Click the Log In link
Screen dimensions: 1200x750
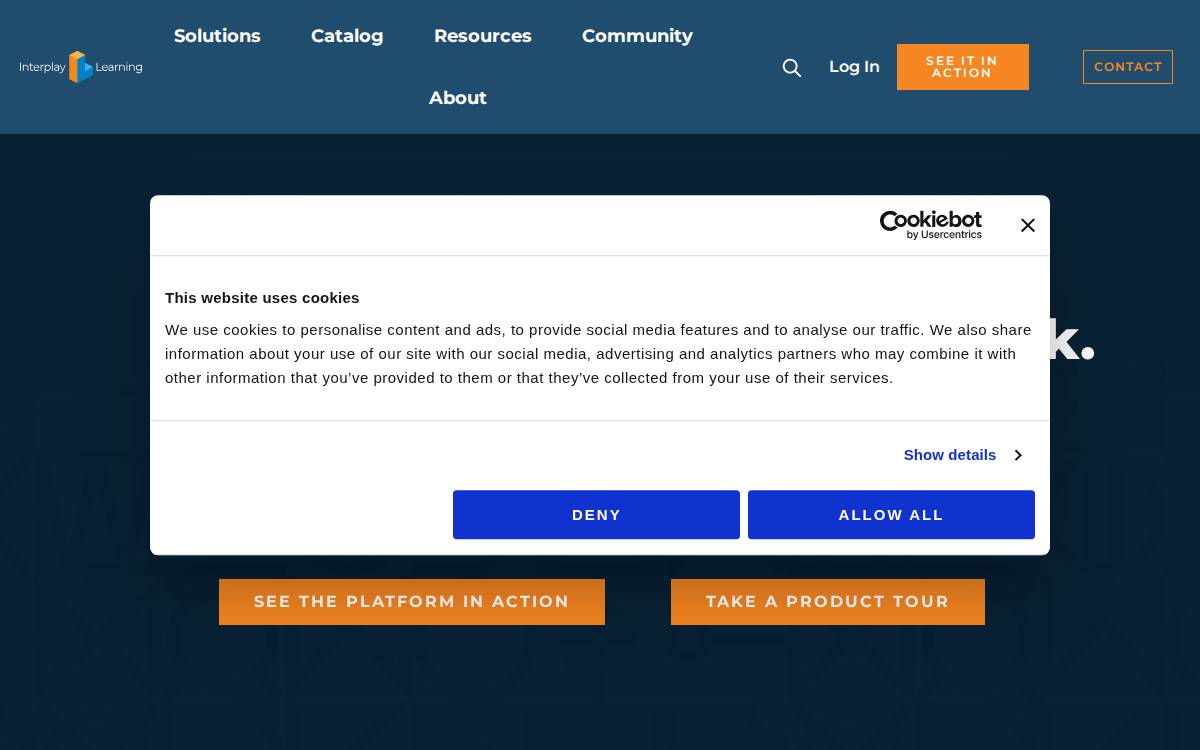[x=854, y=67]
